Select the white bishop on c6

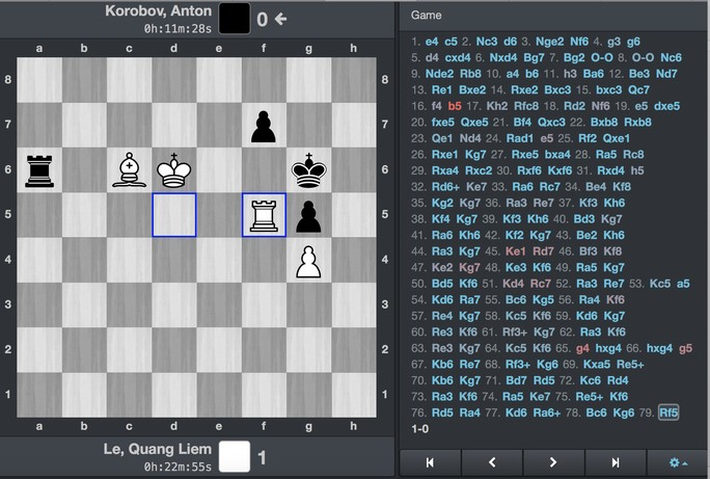click(x=129, y=170)
